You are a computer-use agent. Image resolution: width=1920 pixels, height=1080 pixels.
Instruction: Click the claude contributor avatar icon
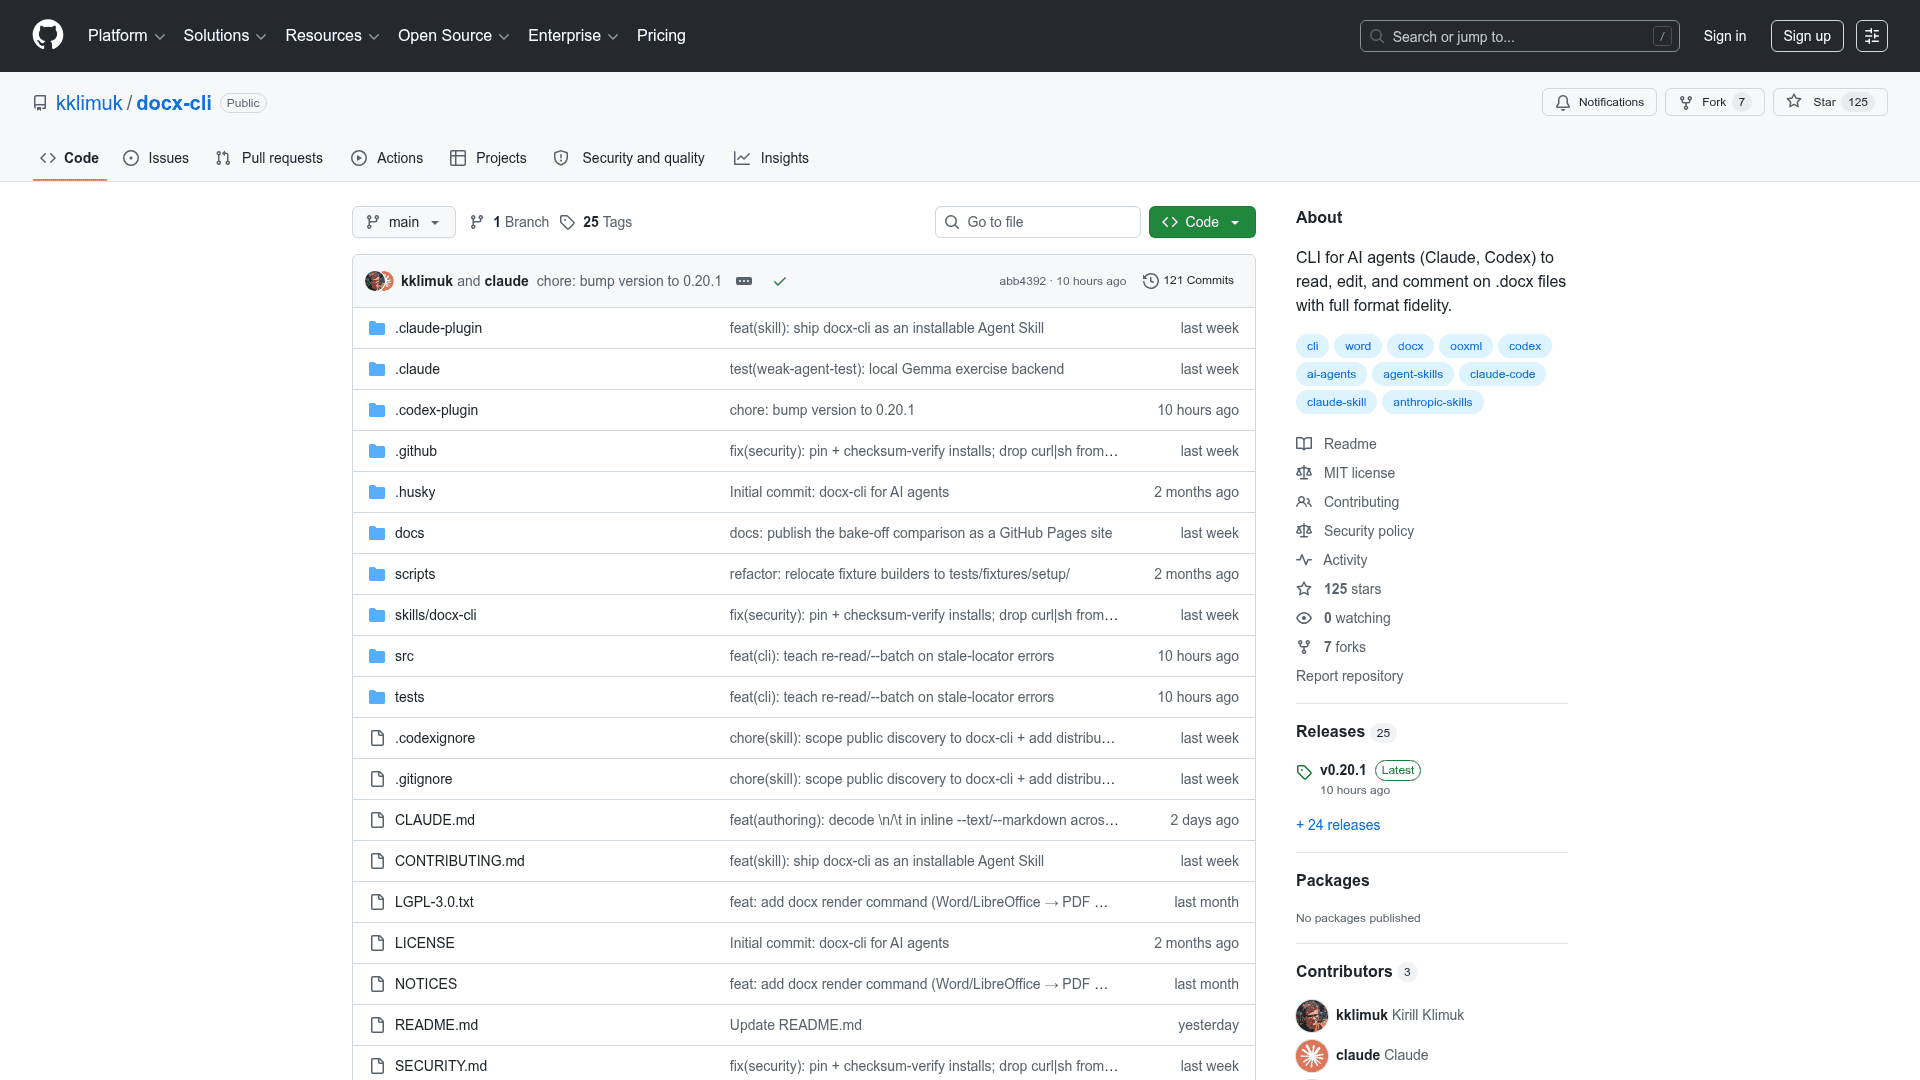1312,1055
